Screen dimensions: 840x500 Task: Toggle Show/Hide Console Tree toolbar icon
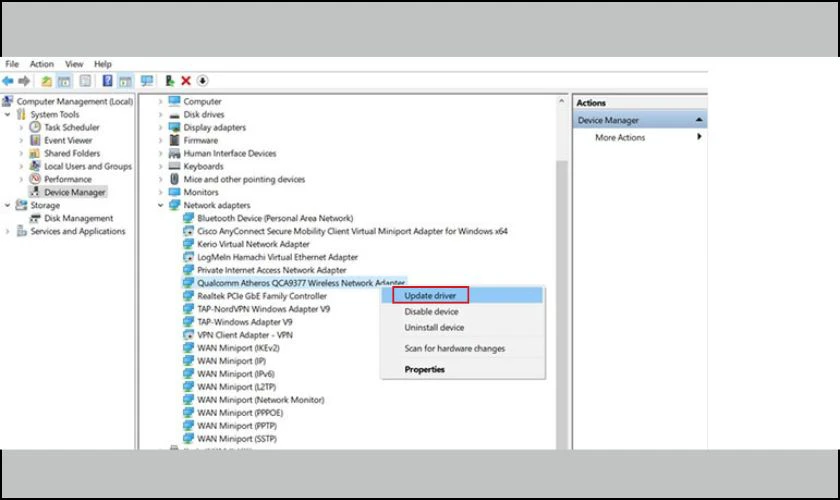(64, 81)
